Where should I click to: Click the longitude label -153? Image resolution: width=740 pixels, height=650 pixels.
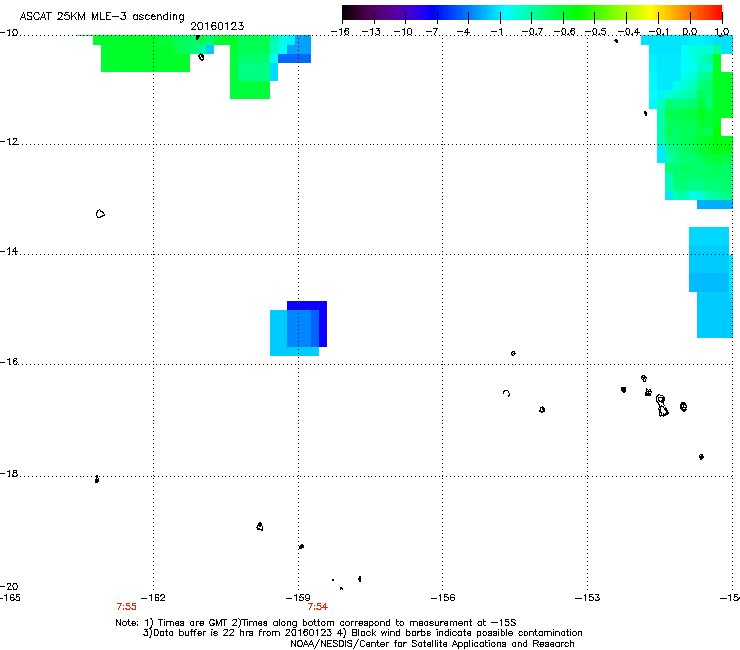click(588, 598)
